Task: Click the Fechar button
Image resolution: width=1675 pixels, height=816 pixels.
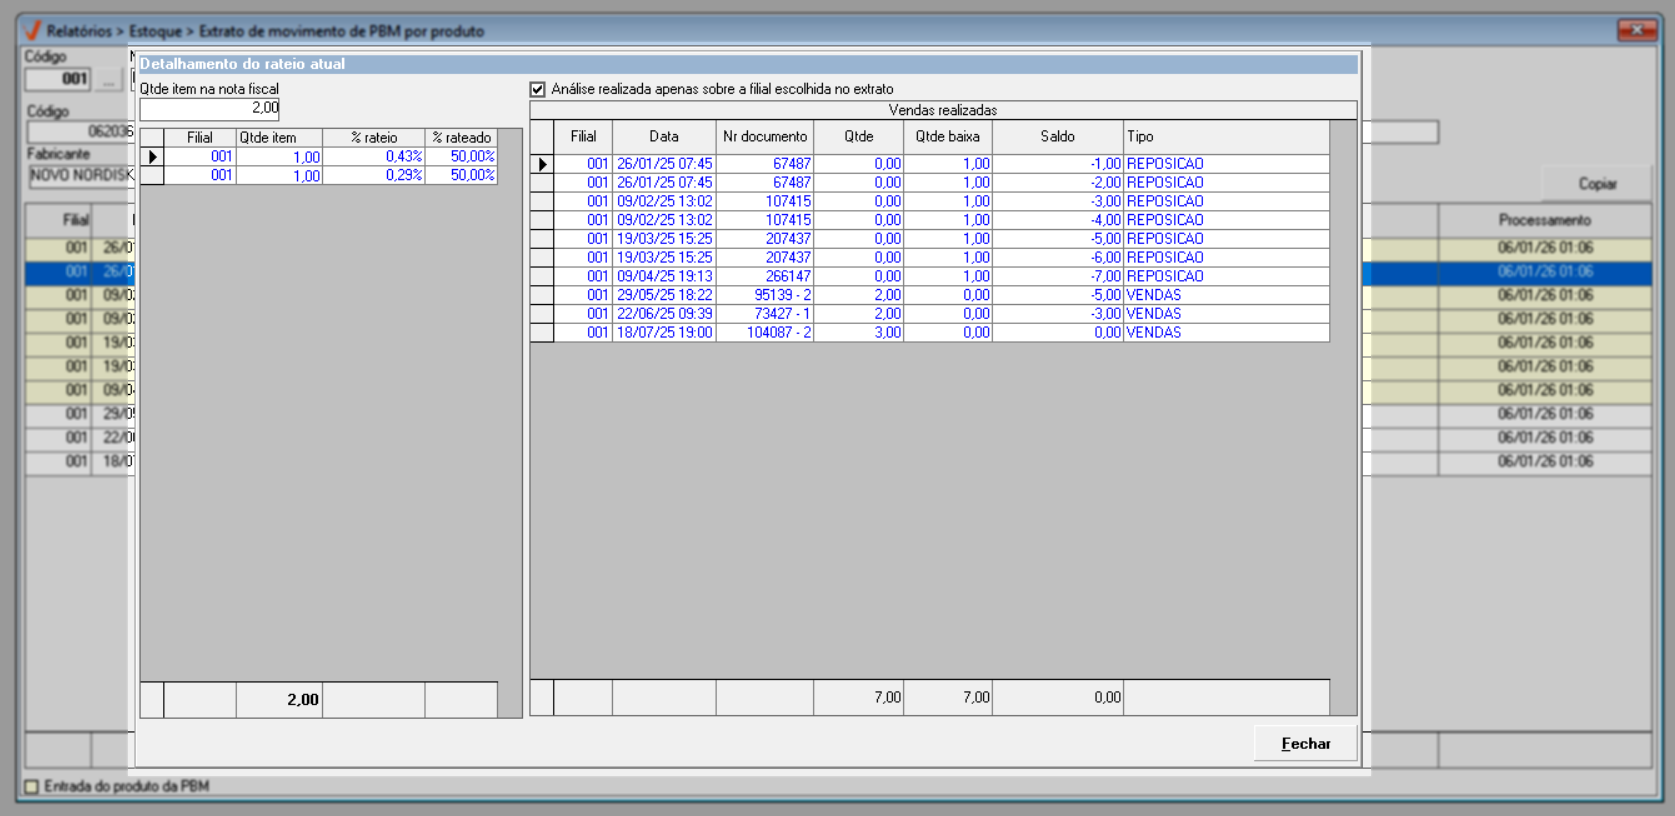Action: click(1305, 743)
